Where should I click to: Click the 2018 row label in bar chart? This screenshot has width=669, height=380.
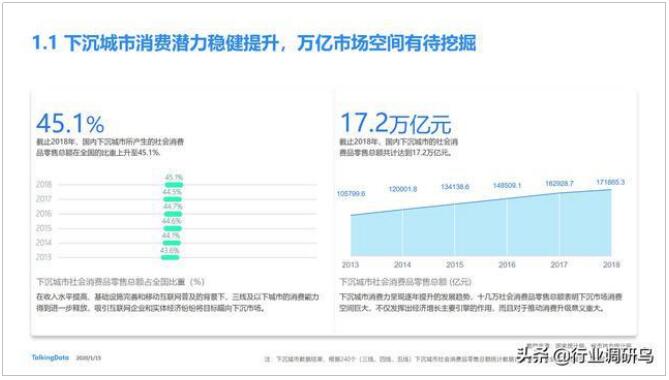44,185
